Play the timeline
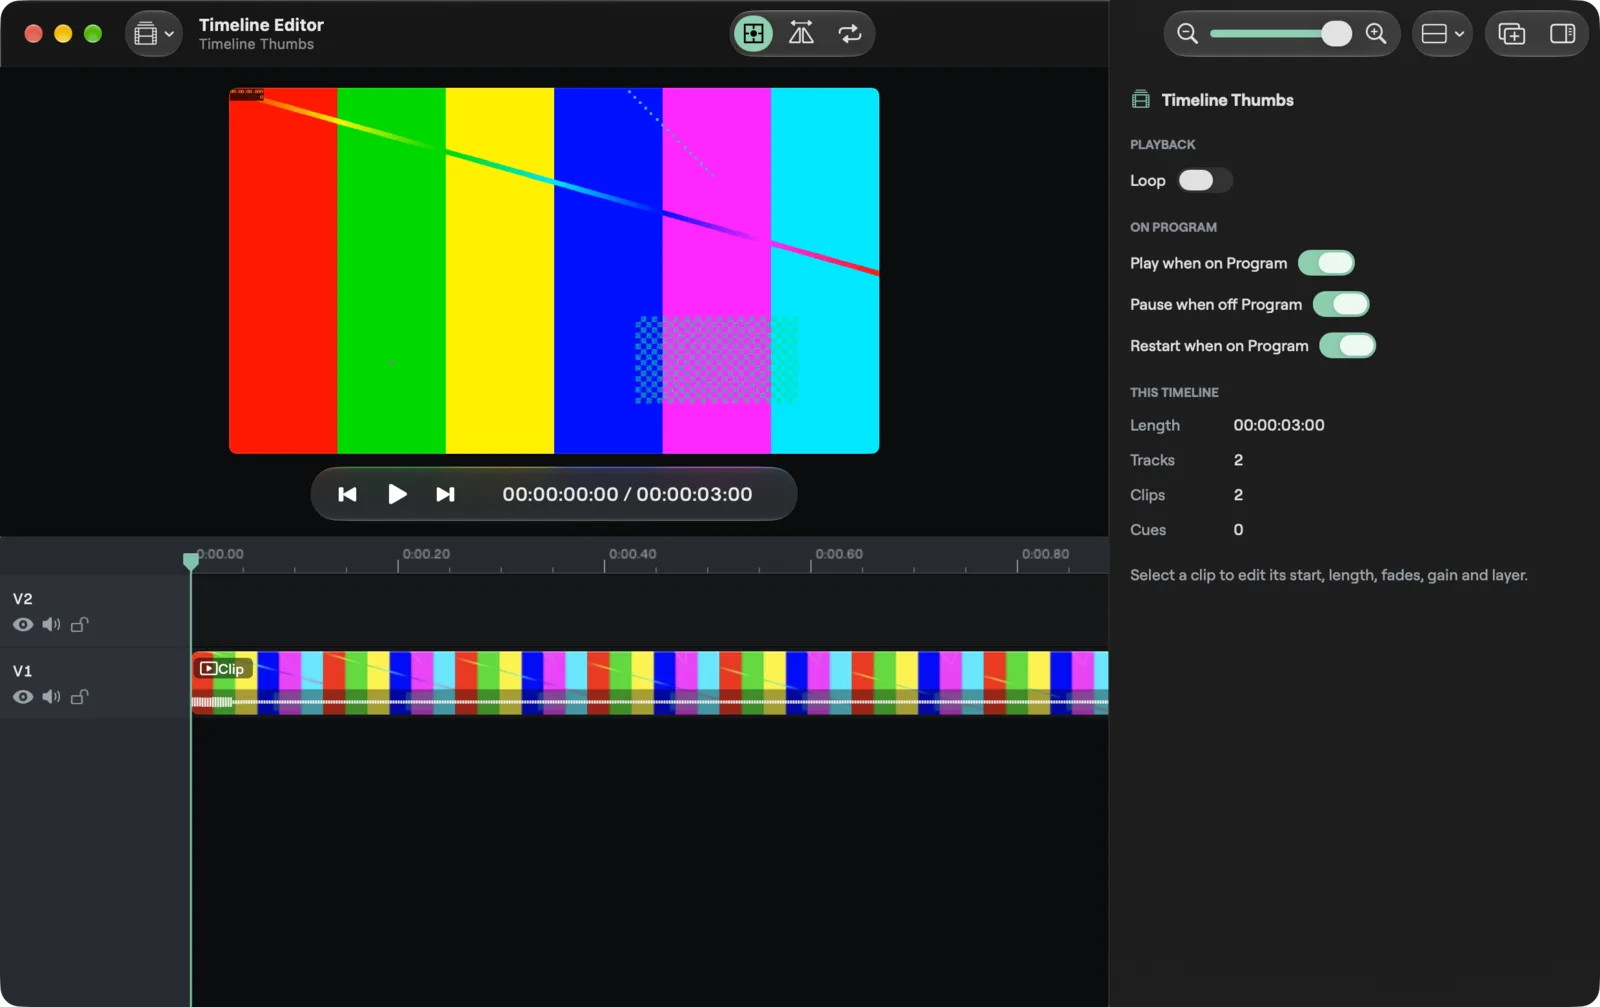The width and height of the screenshot is (1600, 1007). 397,494
